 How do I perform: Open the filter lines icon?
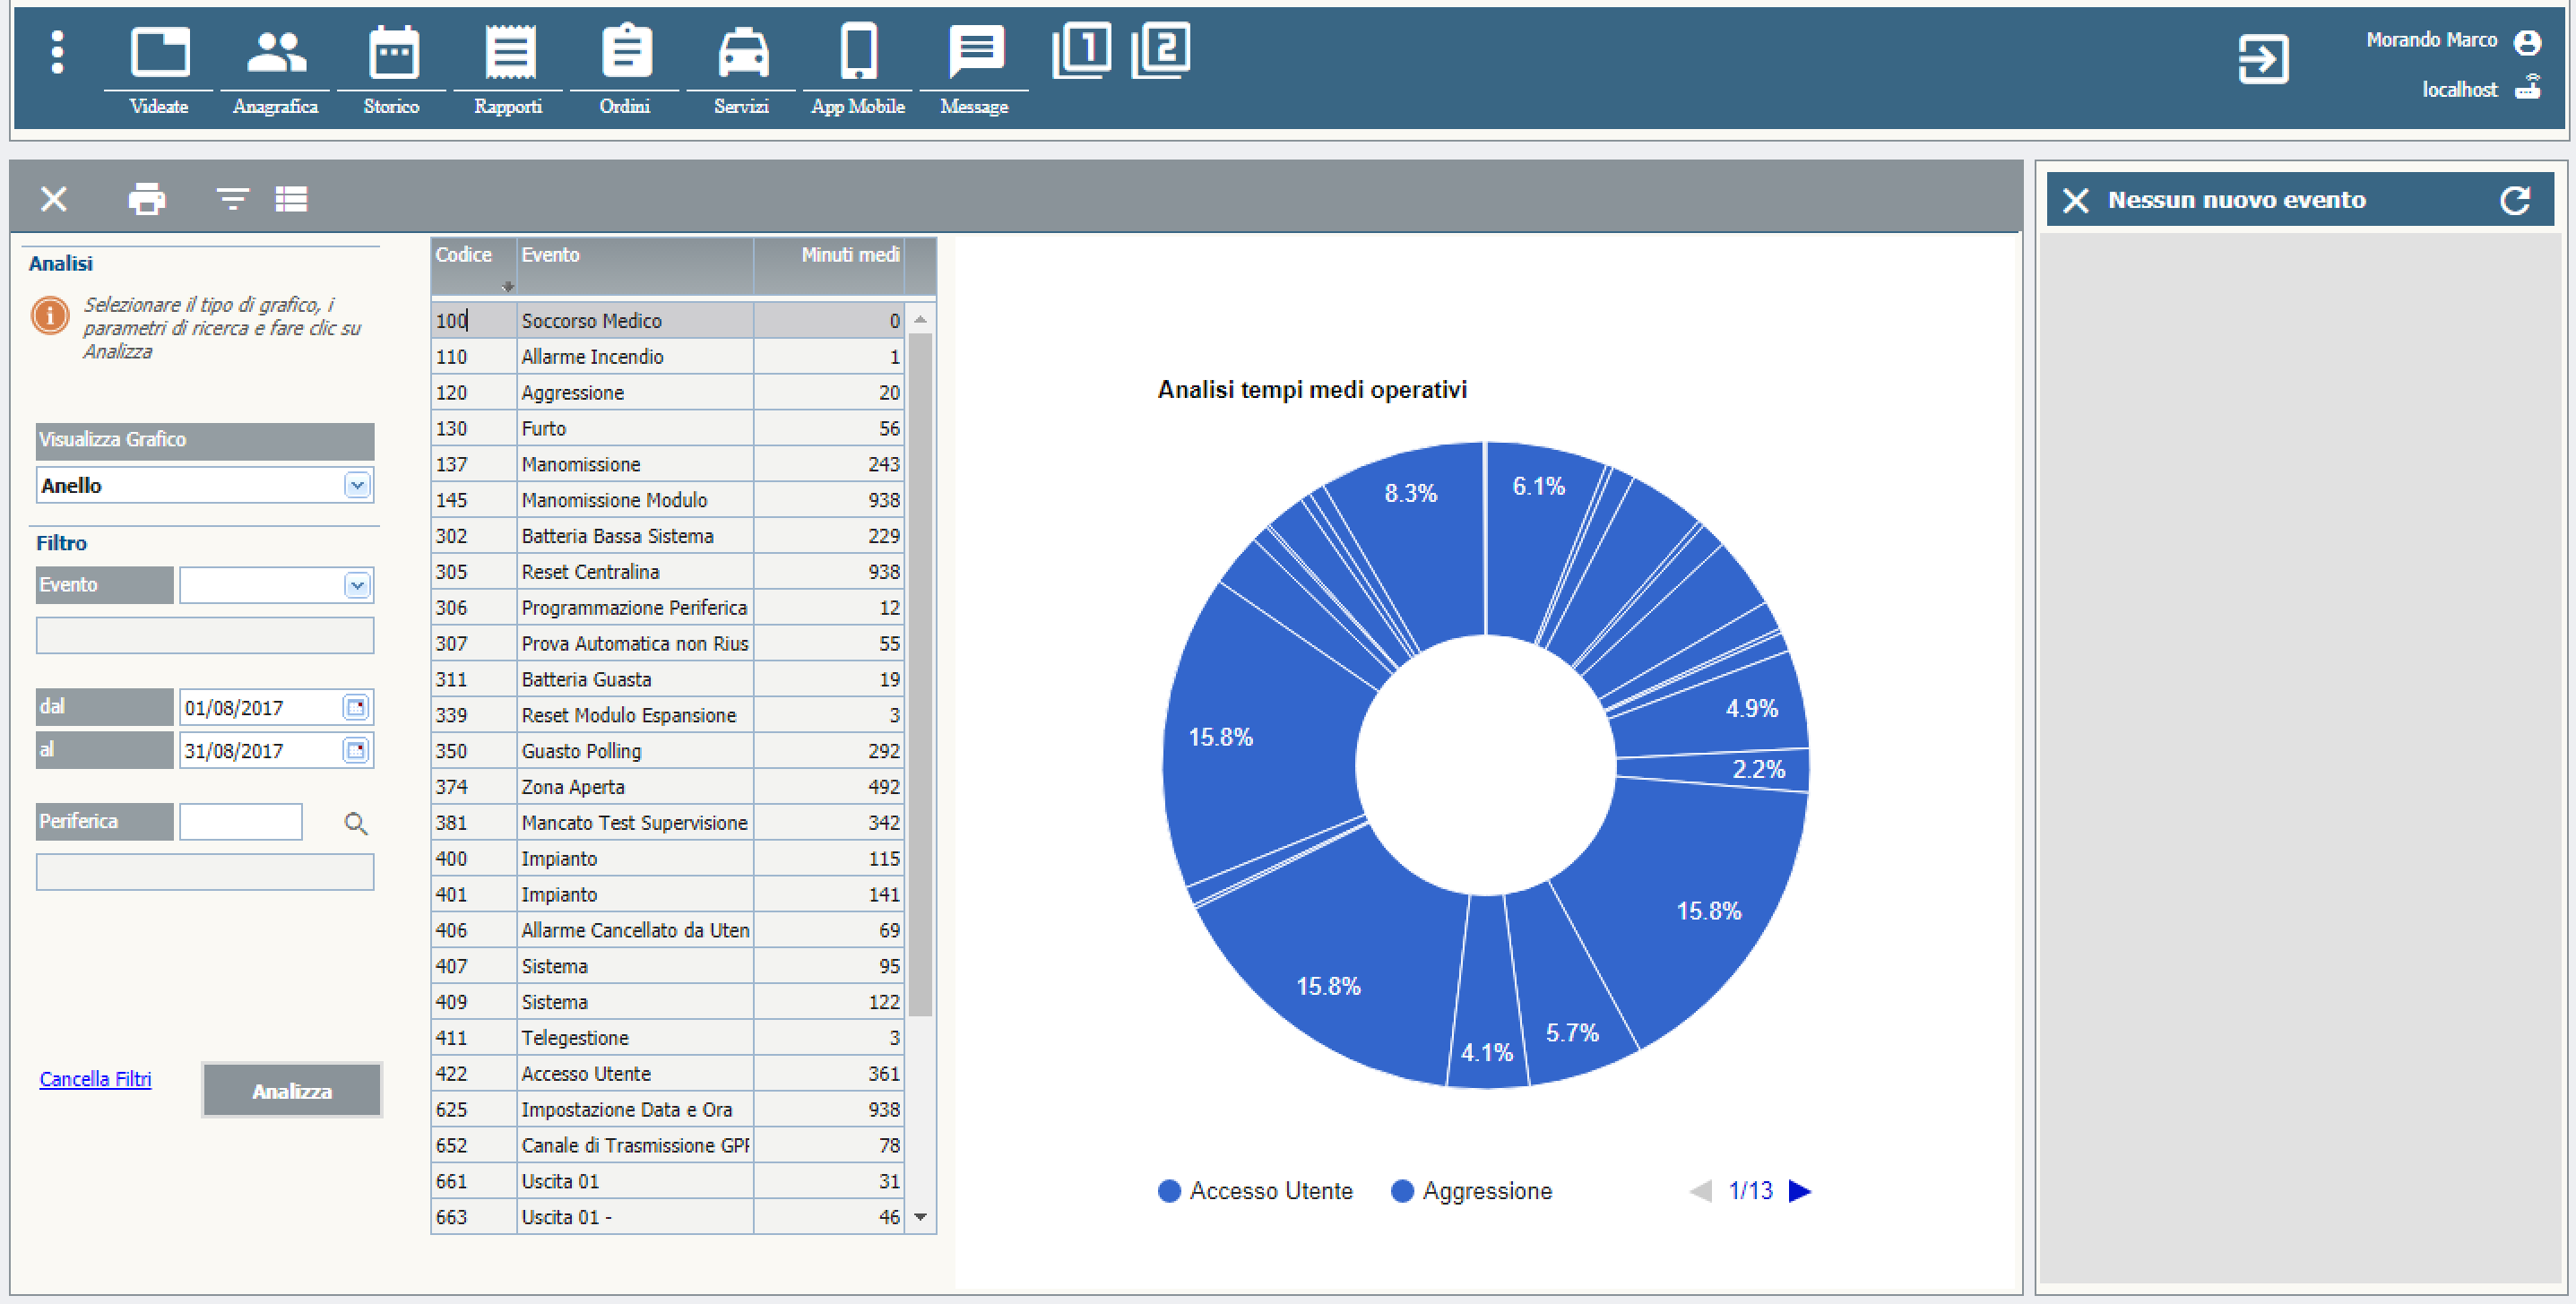pos(232,199)
